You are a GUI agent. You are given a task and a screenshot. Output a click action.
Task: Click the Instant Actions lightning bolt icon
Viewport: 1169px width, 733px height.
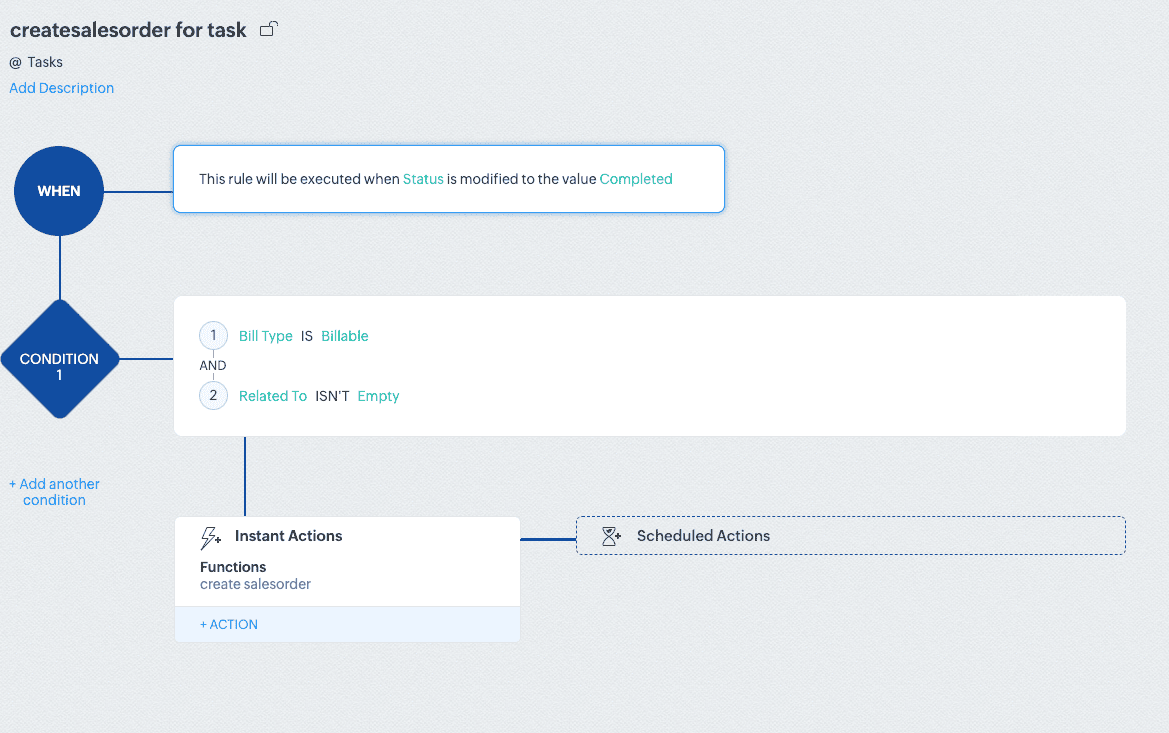(x=211, y=538)
